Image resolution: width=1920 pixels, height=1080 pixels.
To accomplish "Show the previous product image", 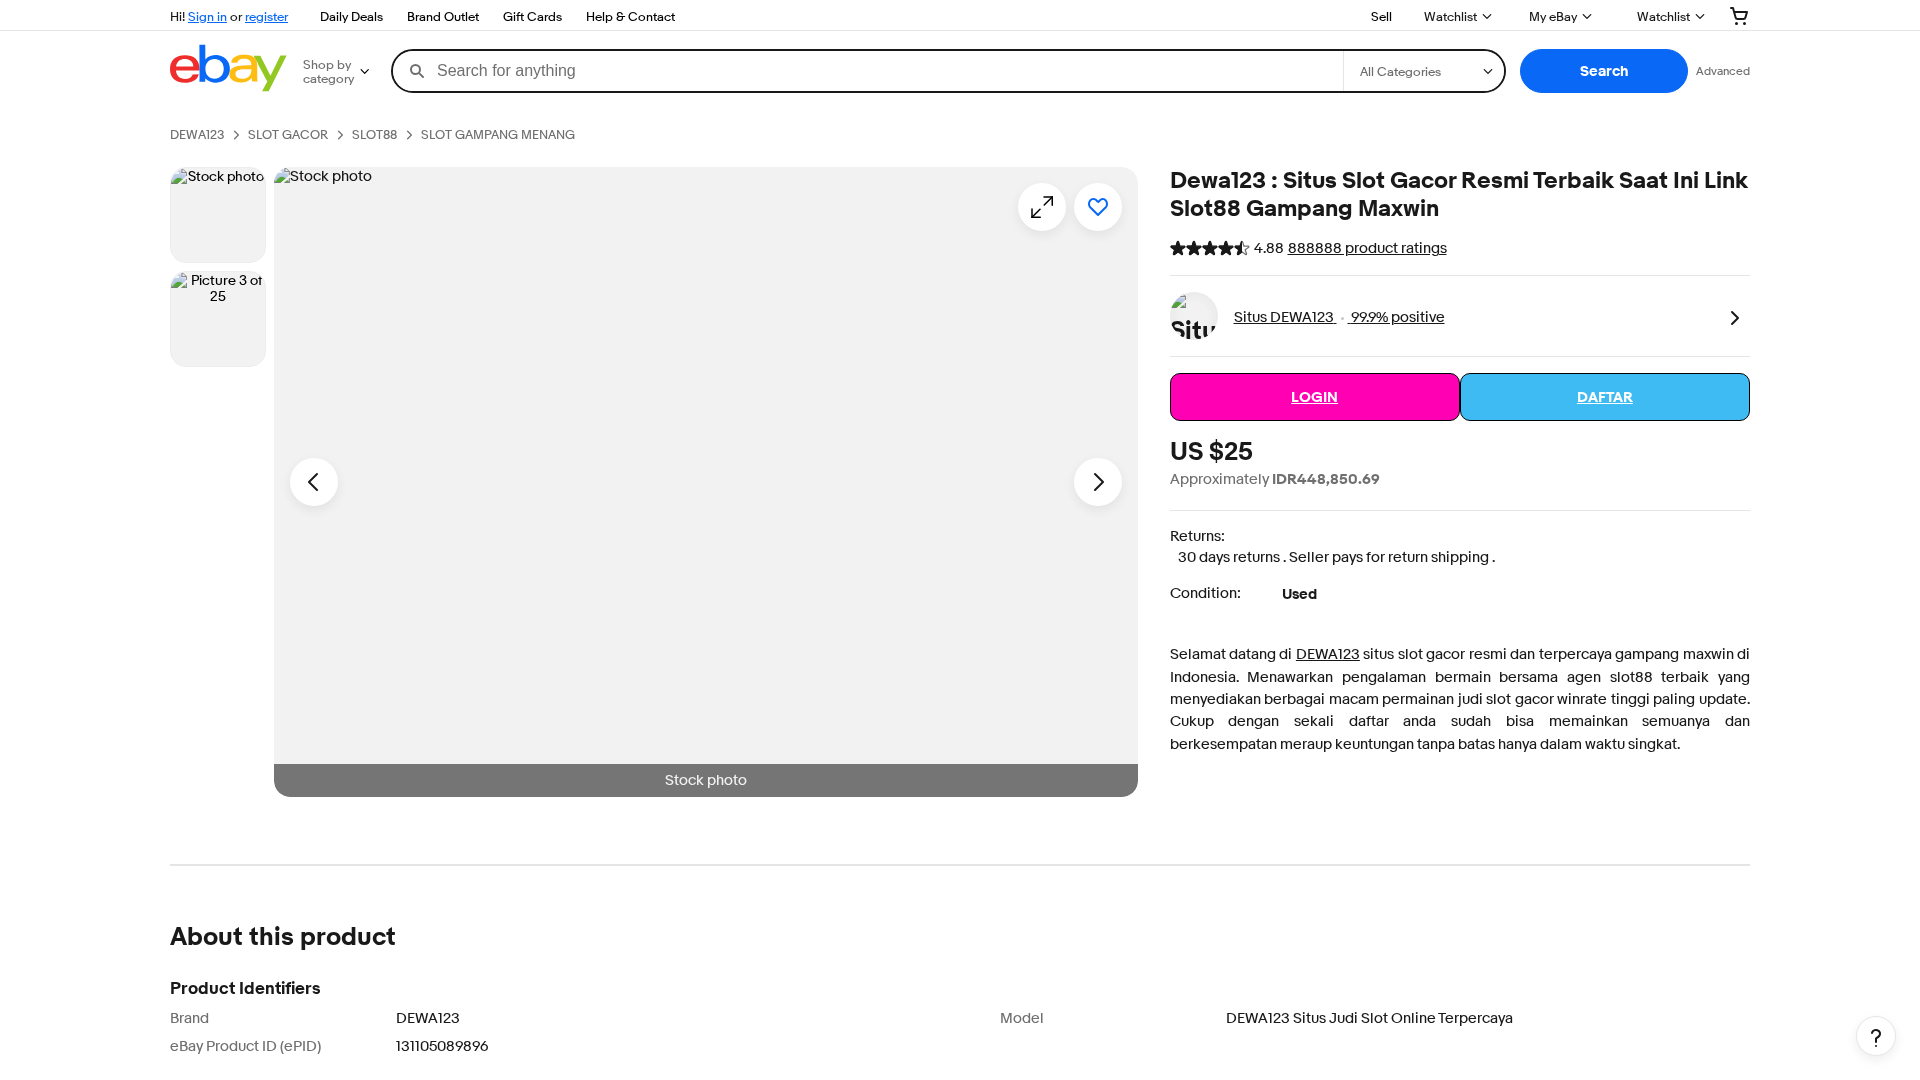I will pos(314,482).
